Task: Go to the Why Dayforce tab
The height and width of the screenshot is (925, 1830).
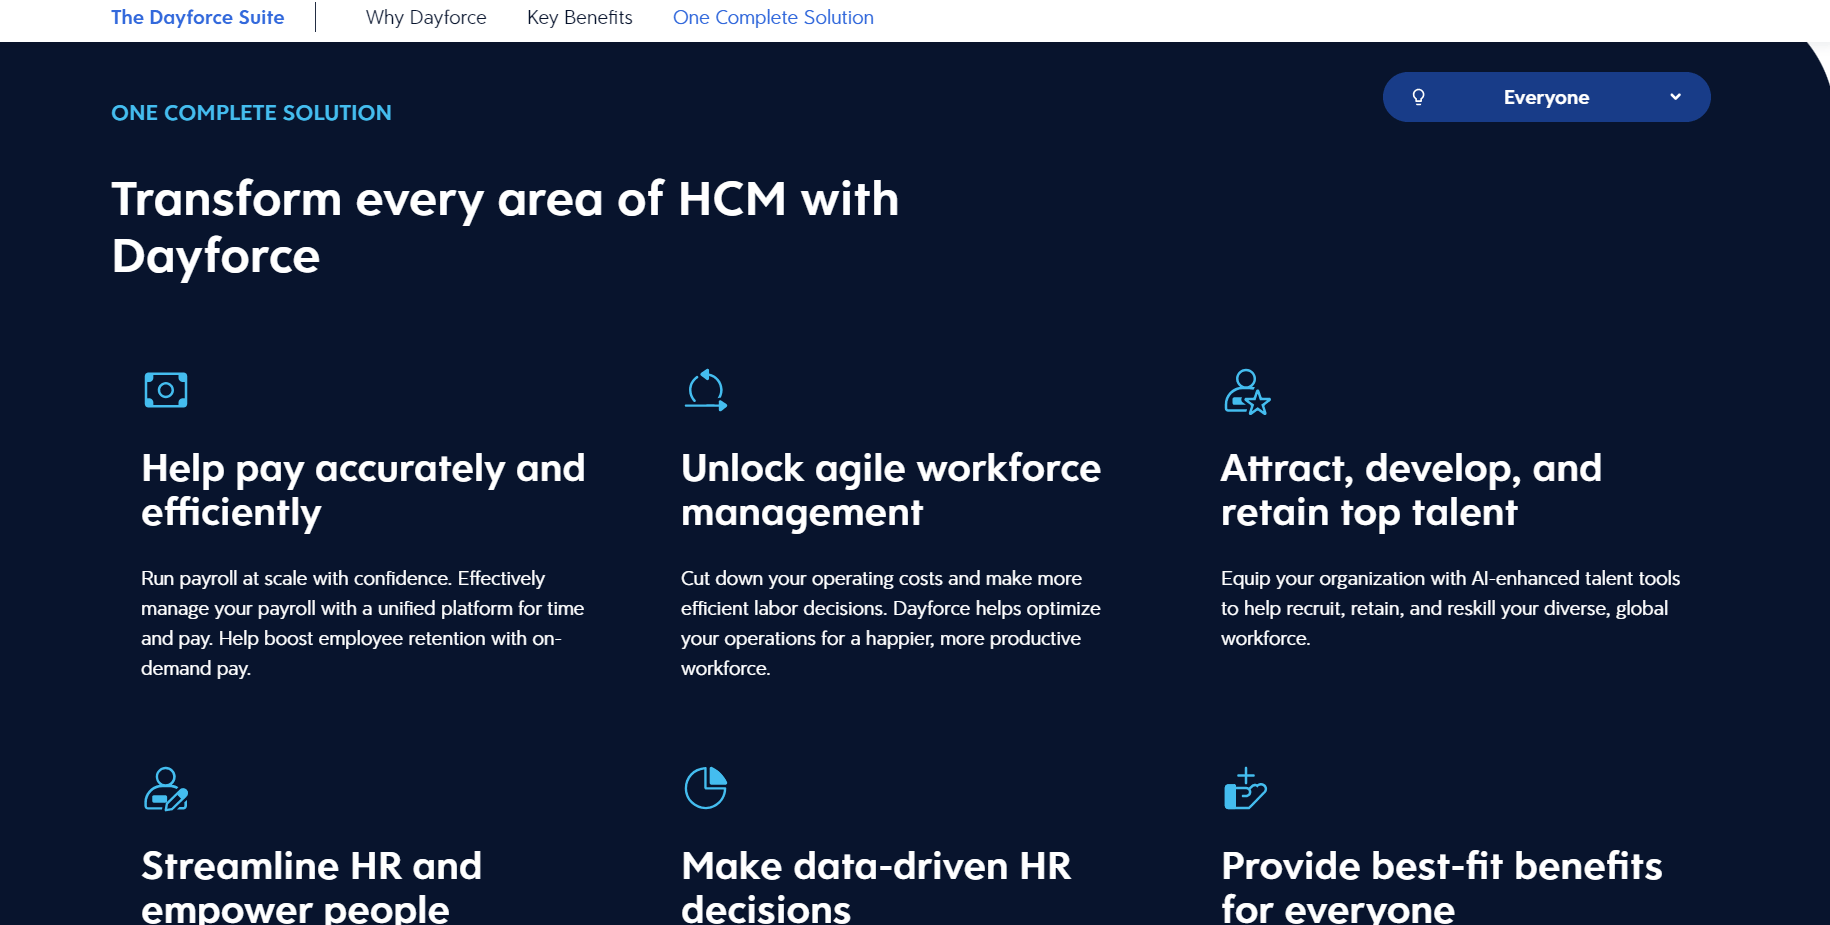Action: click(426, 17)
